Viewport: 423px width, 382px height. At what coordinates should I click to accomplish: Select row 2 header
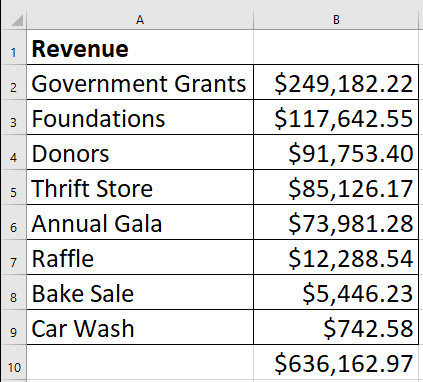[x=14, y=82]
